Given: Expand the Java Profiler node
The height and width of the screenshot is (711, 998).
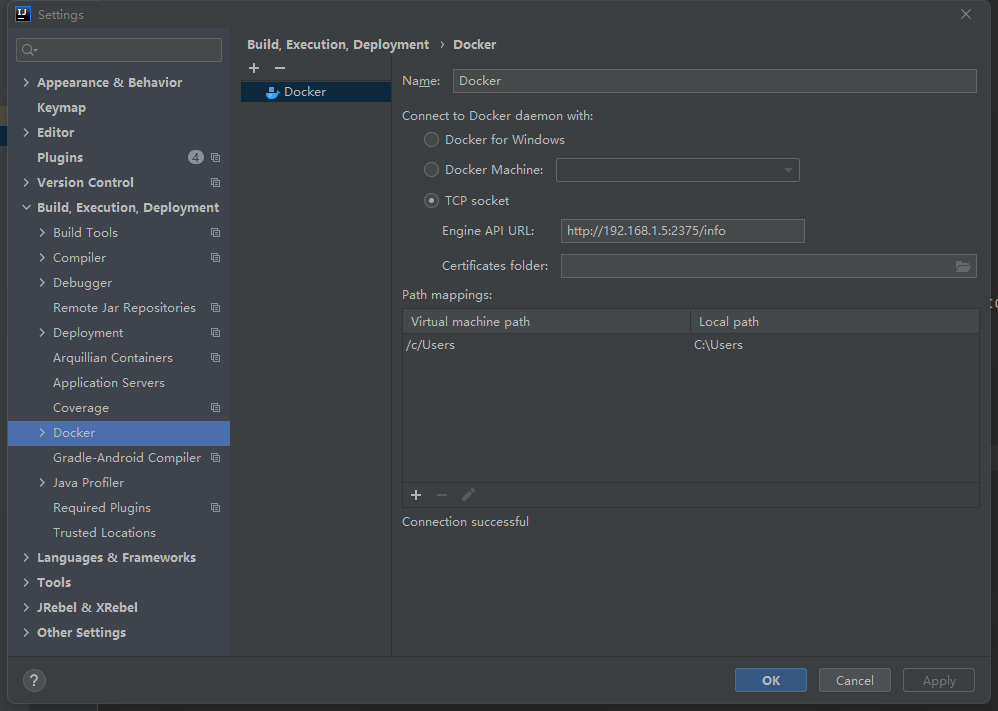Looking at the screenshot, I should (x=42, y=482).
